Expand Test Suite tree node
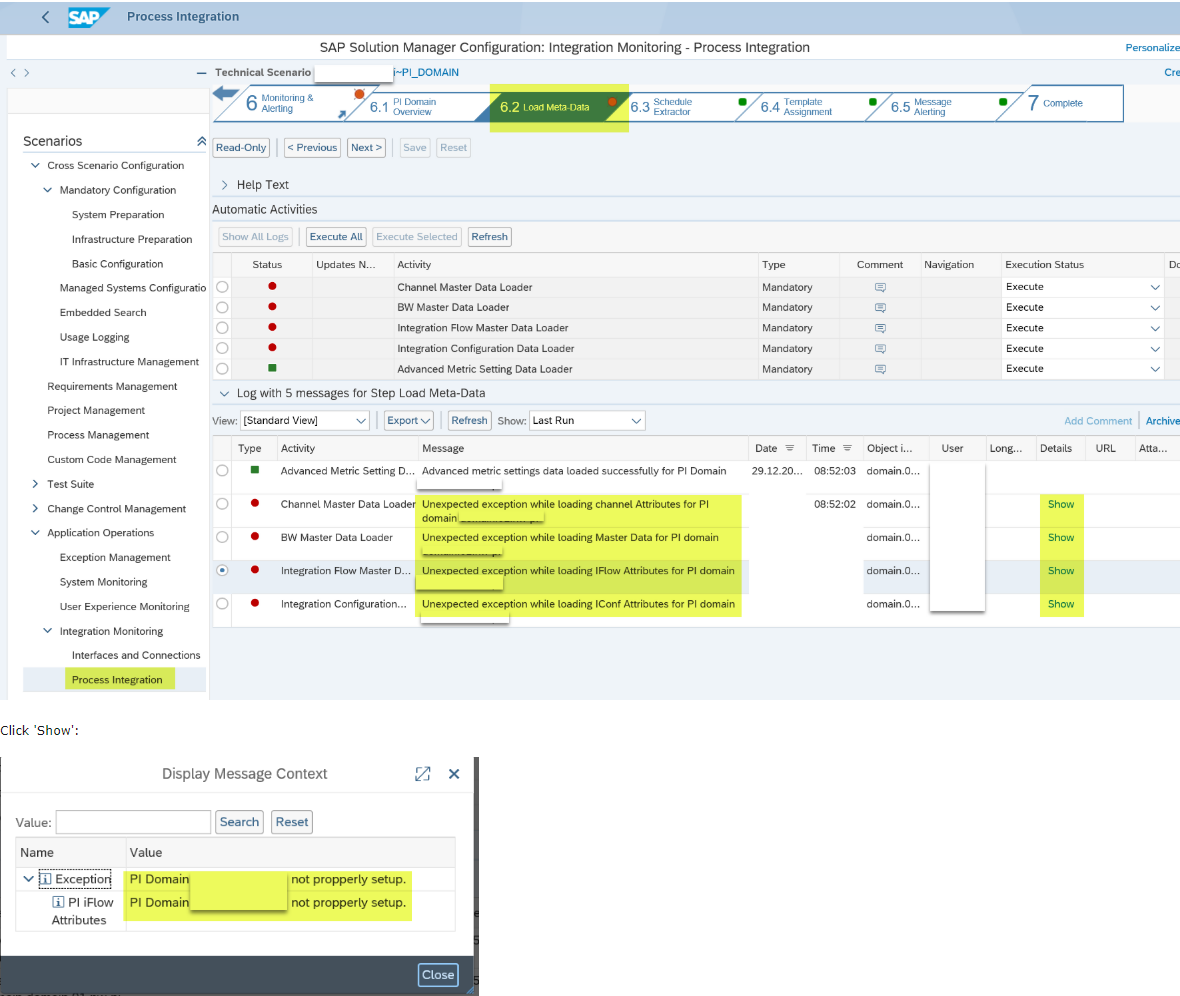1180x996 pixels. (x=35, y=484)
